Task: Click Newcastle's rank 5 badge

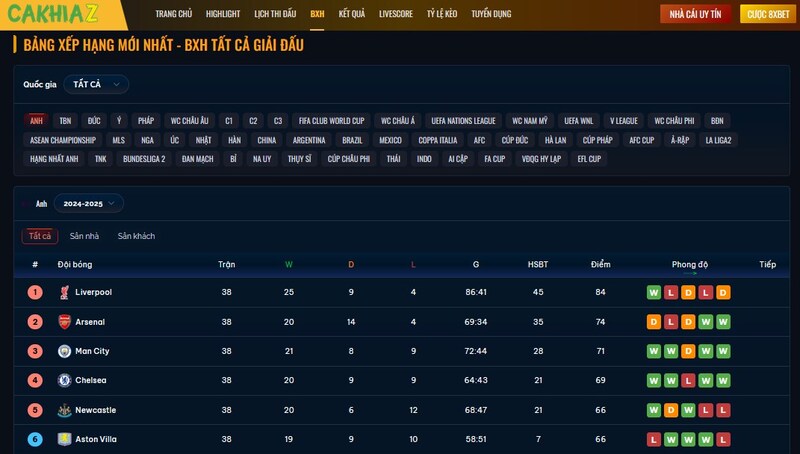Action: pos(35,410)
